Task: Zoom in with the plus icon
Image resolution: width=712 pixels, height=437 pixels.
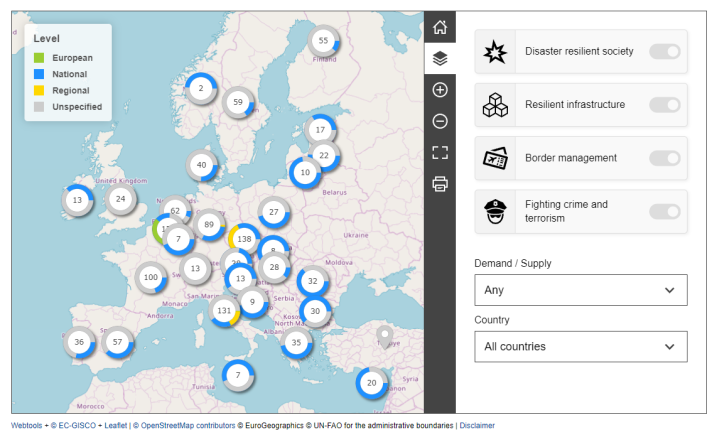Action: tap(440, 90)
